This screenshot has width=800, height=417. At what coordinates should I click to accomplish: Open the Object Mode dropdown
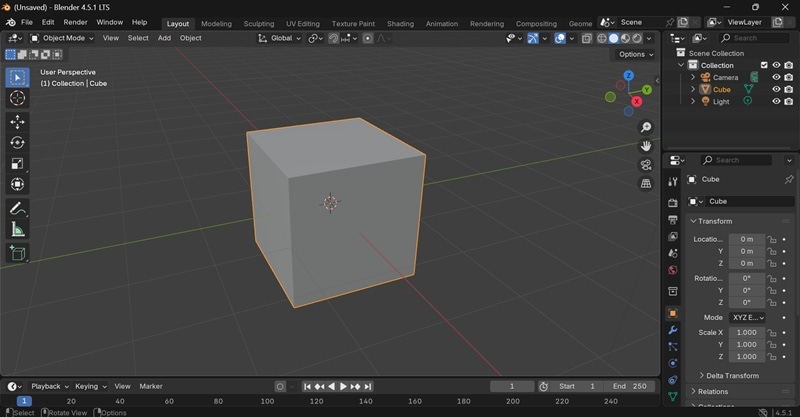(62, 38)
